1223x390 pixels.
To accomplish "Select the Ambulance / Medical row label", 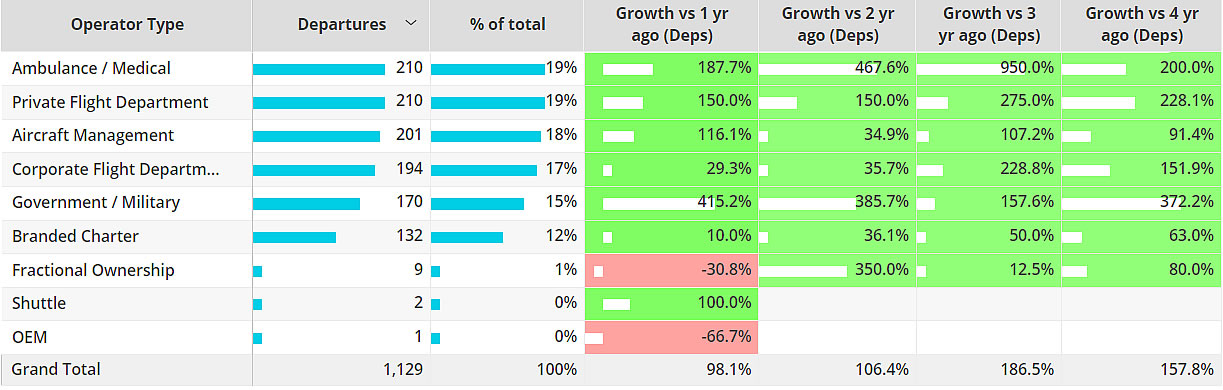I will pyautogui.click(x=91, y=68).
